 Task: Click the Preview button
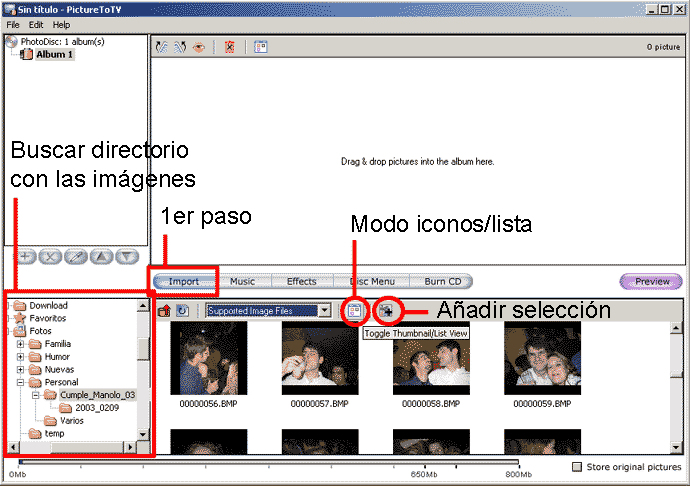tap(651, 281)
